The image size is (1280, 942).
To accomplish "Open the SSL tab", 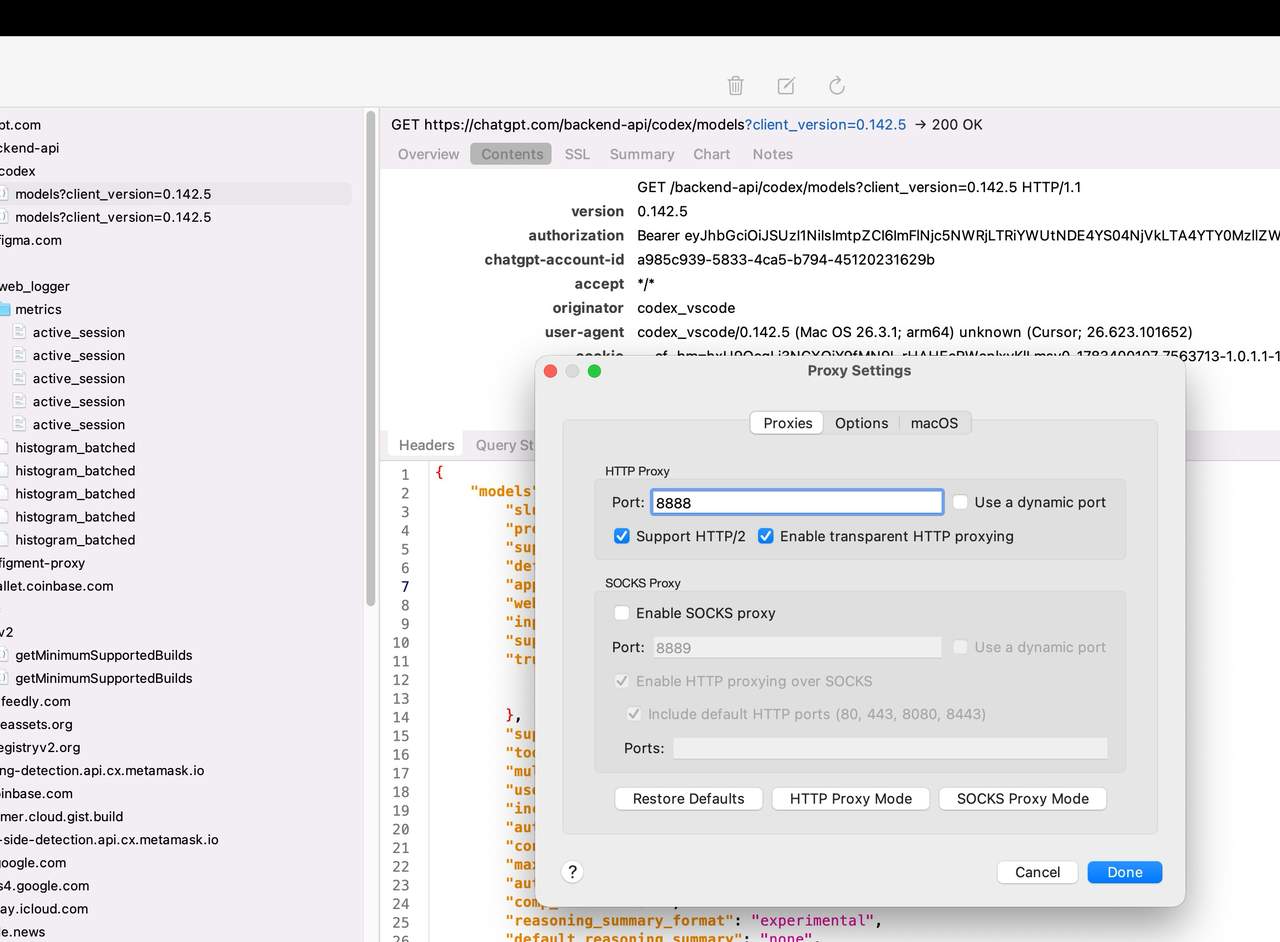I will pyautogui.click(x=577, y=154).
